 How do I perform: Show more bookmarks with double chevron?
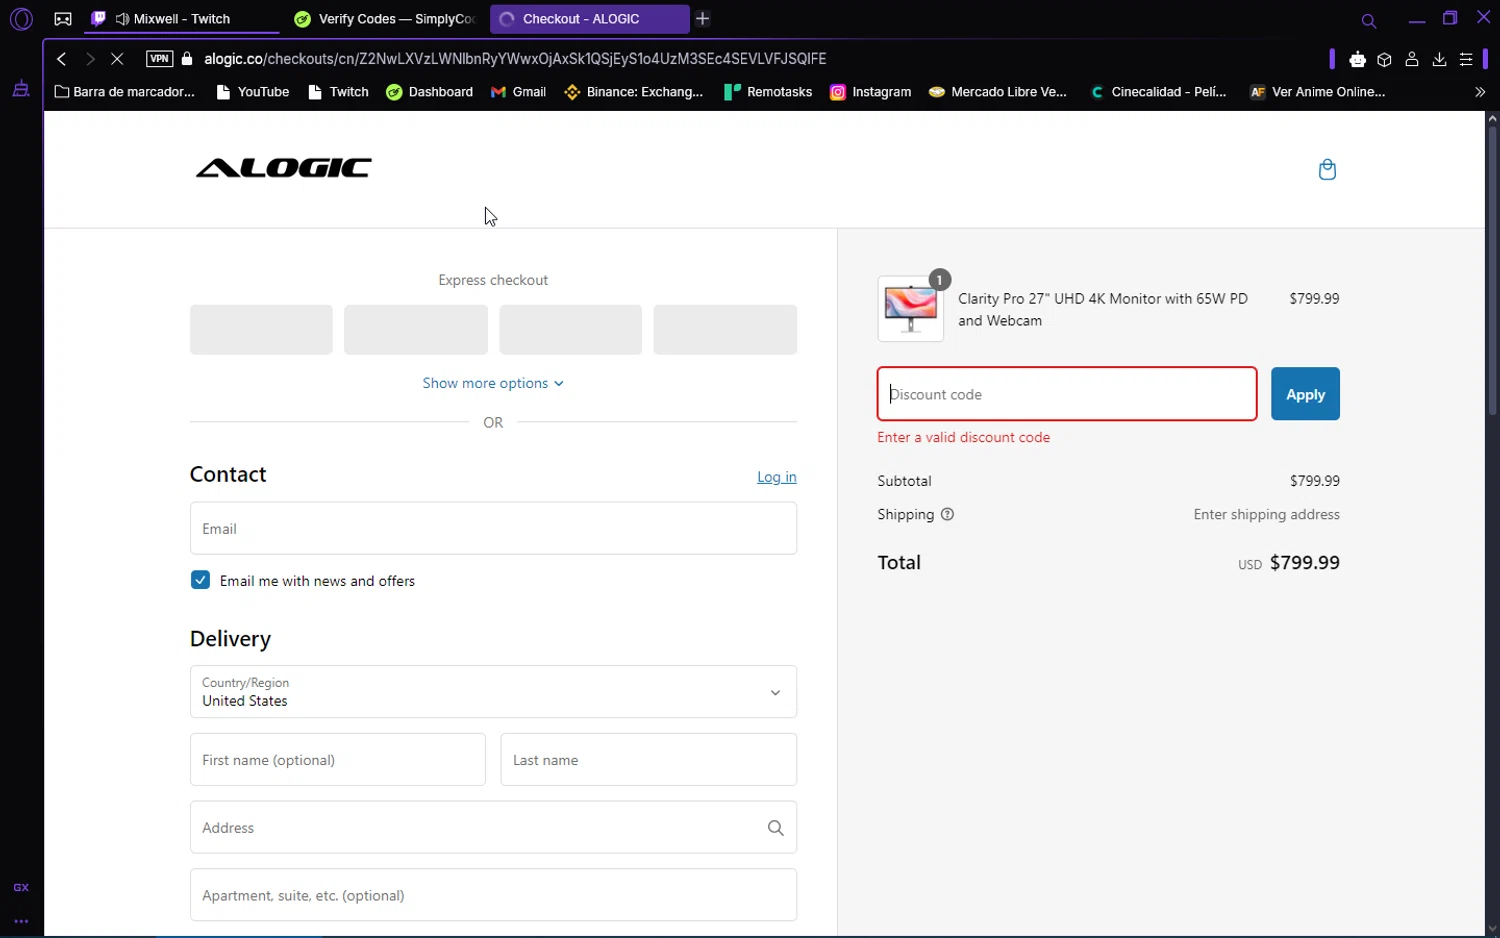point(1480,92)
